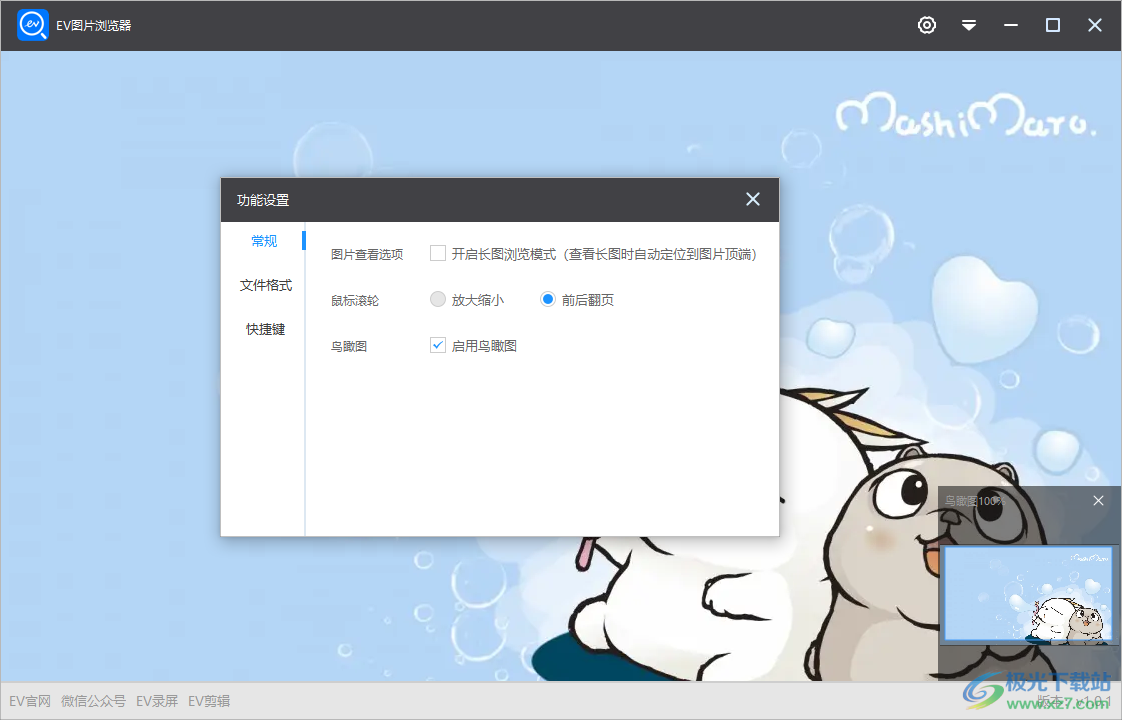Click the 功能设置 dialog title
Viewport: 1122px width, 720px height.
(263, 200)
